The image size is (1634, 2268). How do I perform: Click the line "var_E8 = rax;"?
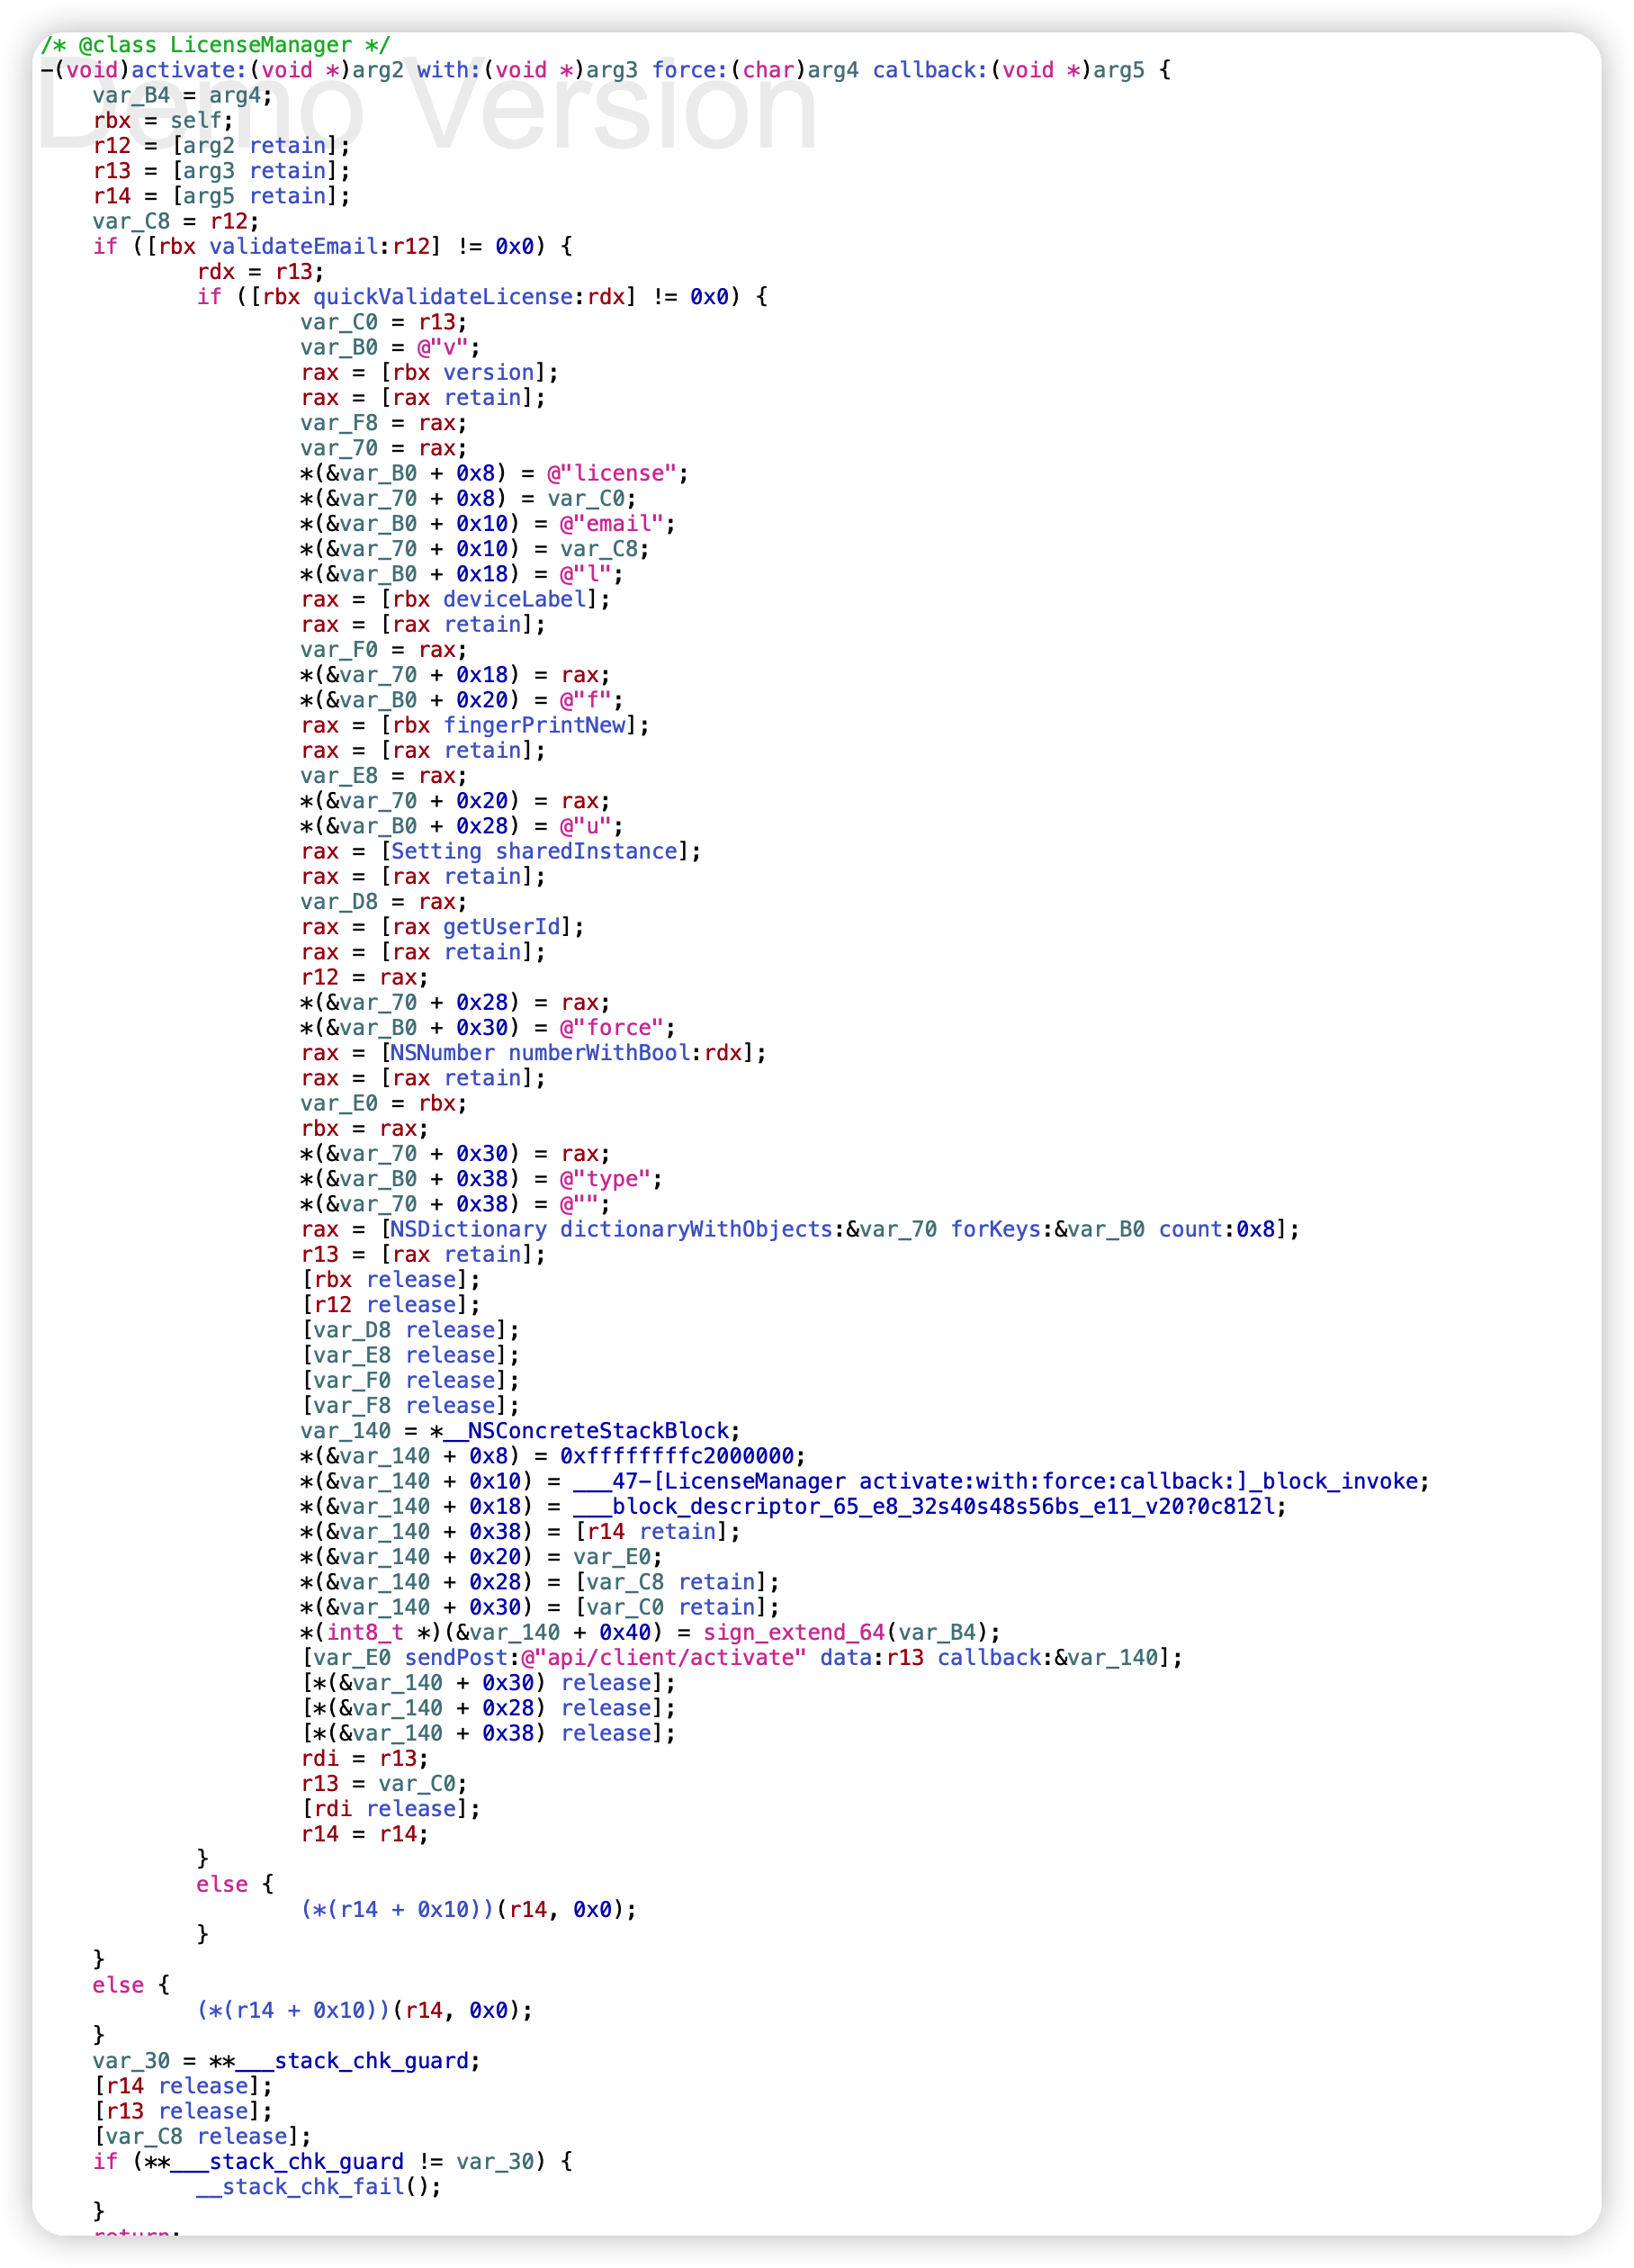click(x=384, y=776)
